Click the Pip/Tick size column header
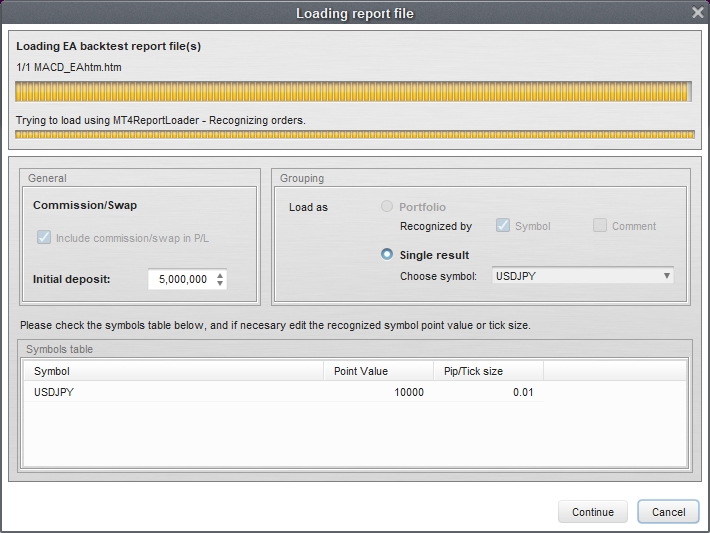Viewport: 710px width, 533px height. 488,371
